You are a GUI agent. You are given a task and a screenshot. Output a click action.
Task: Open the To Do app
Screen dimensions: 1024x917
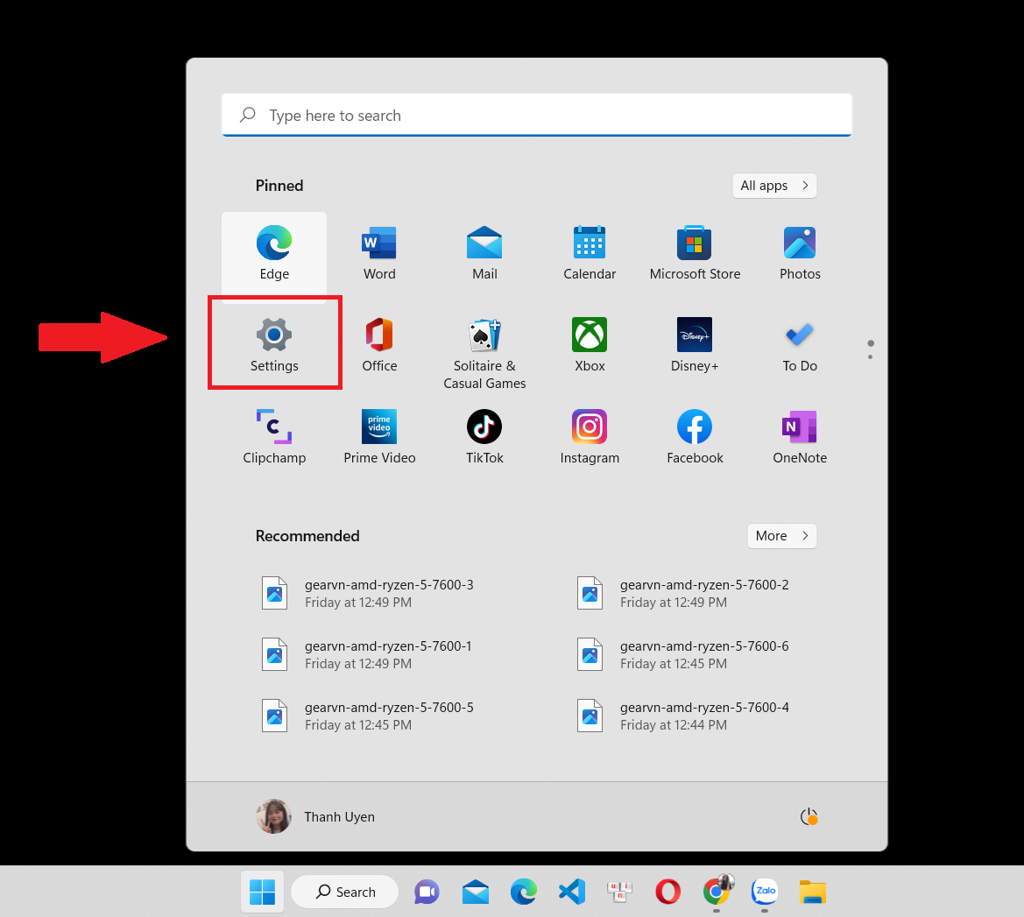[800, 344]
